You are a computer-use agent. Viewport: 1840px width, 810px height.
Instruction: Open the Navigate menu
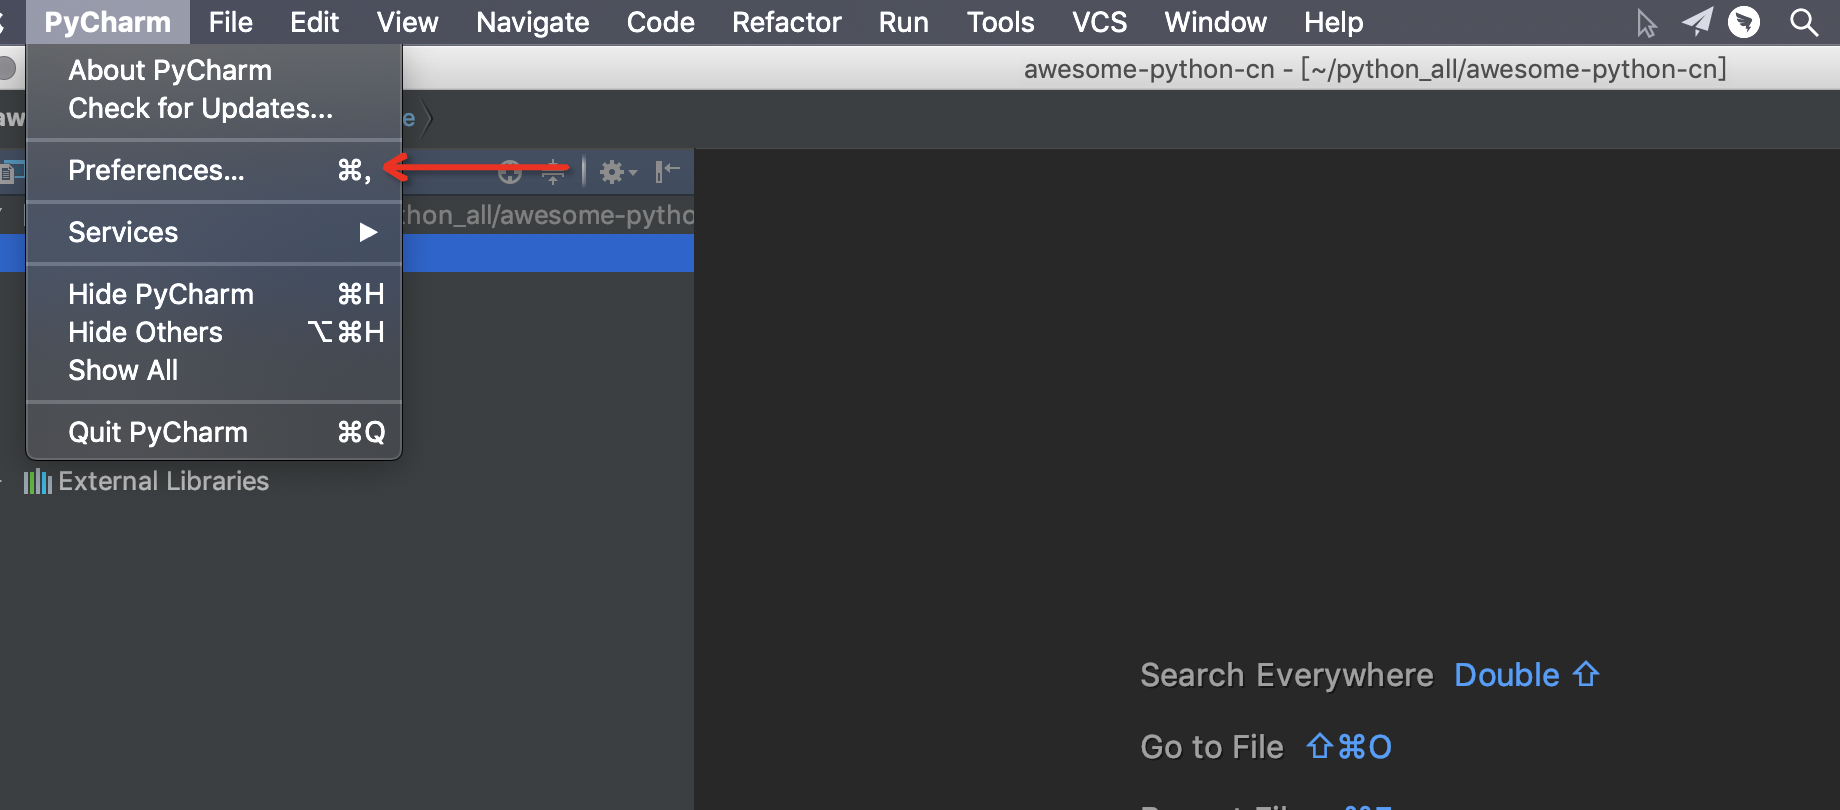click(533, 22)
